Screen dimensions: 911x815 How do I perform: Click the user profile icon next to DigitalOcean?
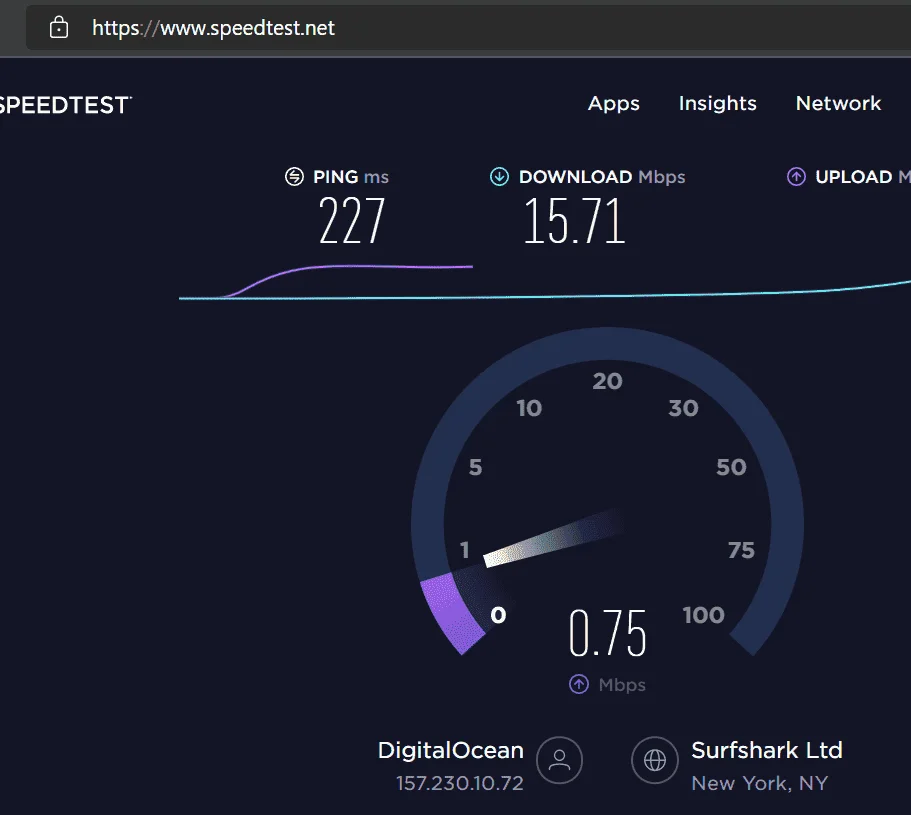coord(559,760)
